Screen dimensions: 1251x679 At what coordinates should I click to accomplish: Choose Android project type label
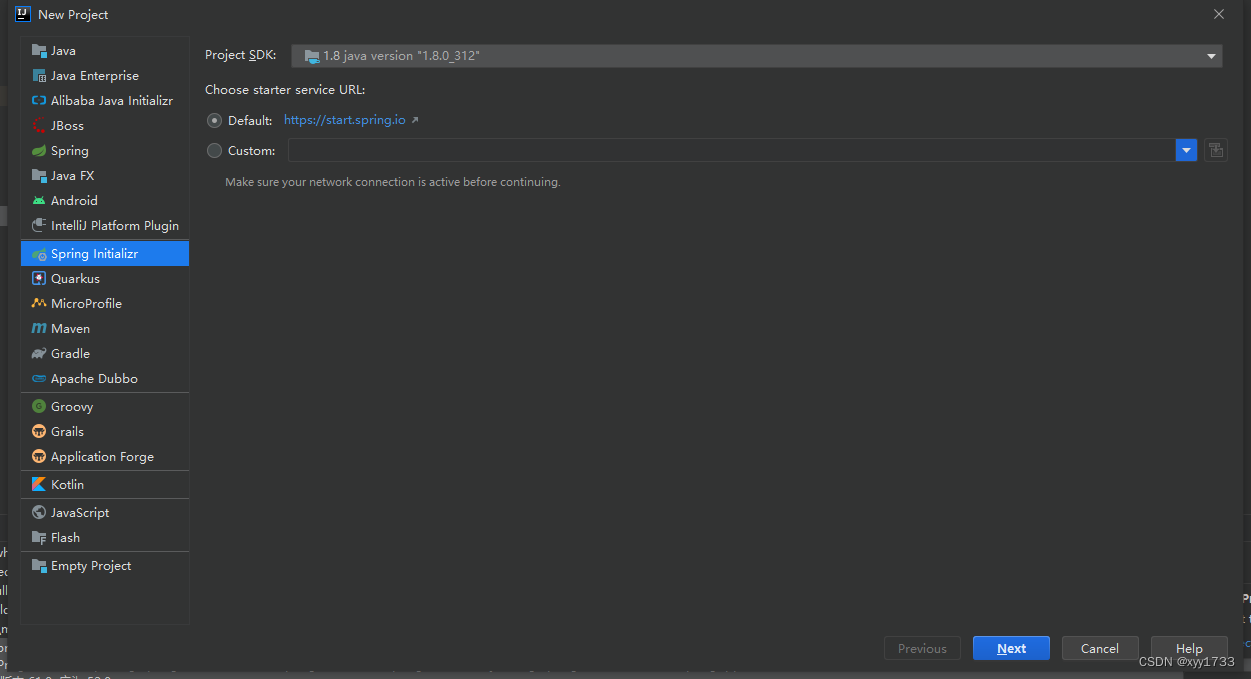coord(74,201)
